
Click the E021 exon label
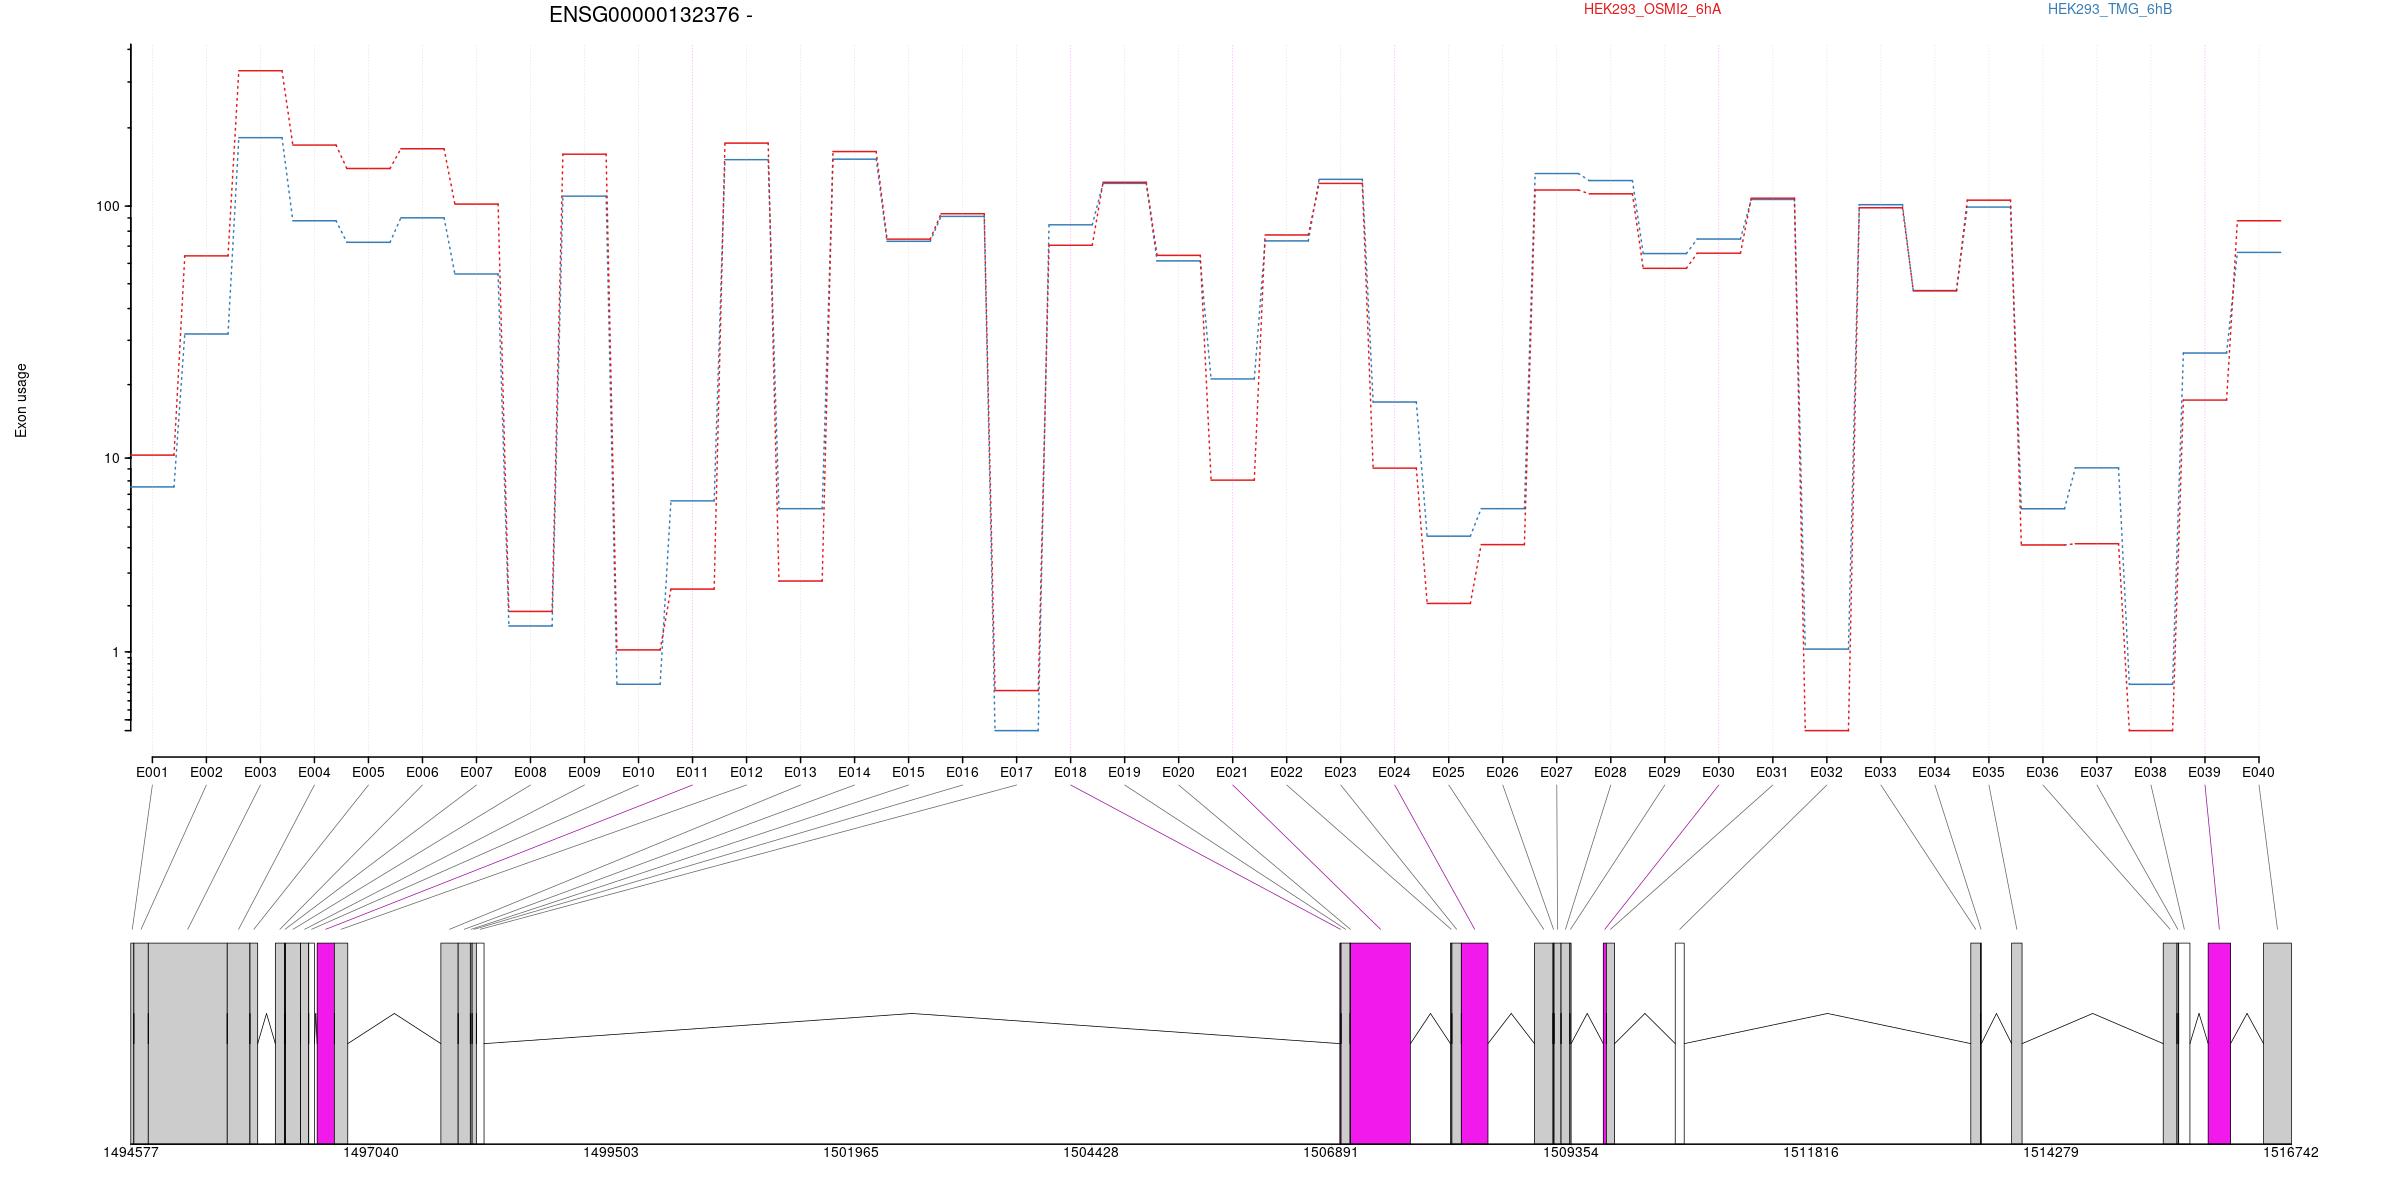click(1232, 772)
